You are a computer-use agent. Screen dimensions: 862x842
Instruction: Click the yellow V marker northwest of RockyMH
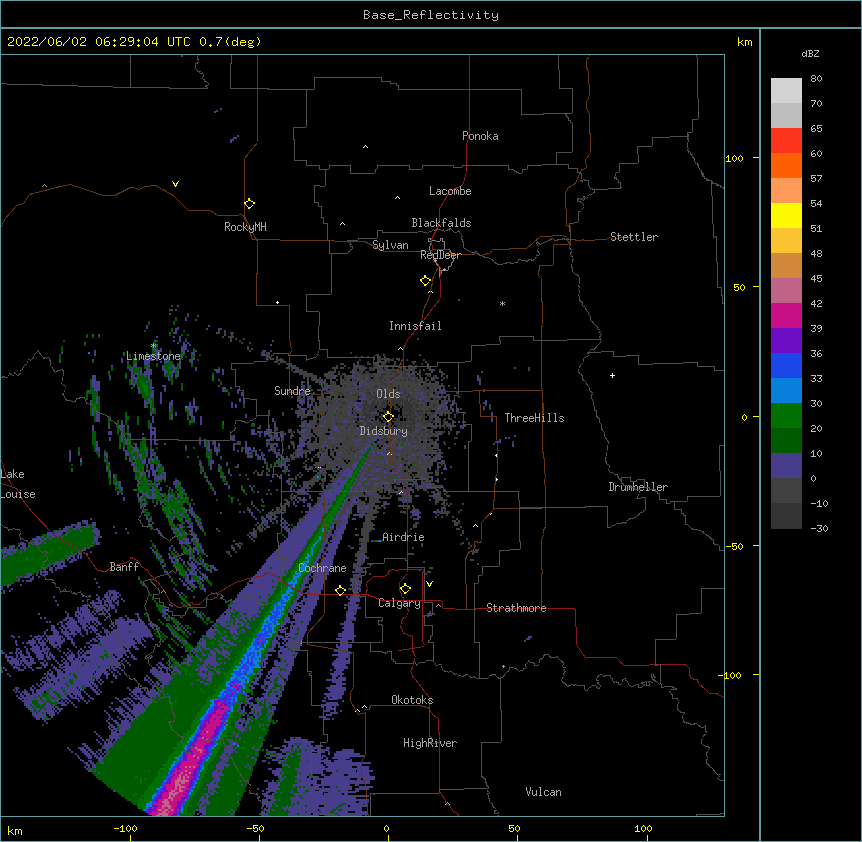tap(175, 184)
